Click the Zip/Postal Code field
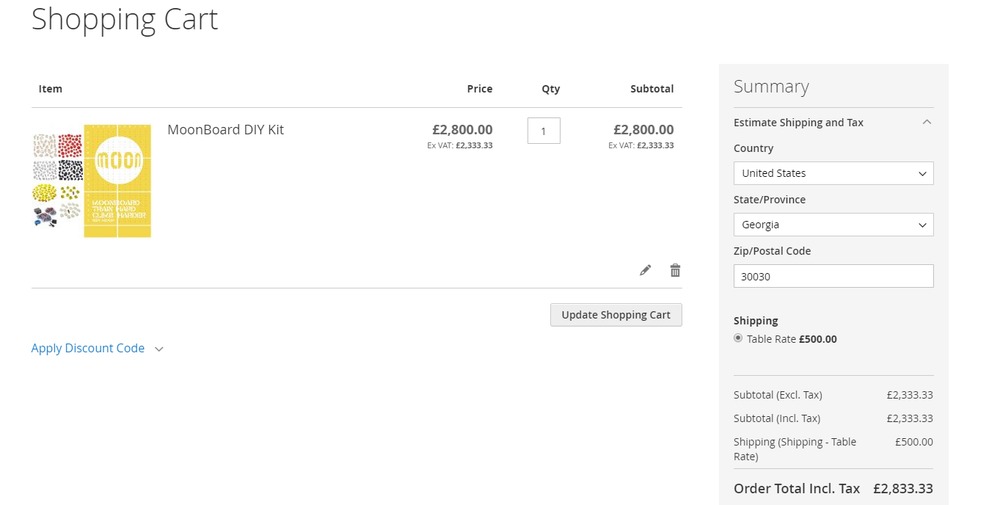The image size is (1000, 505). click(833, 276)
